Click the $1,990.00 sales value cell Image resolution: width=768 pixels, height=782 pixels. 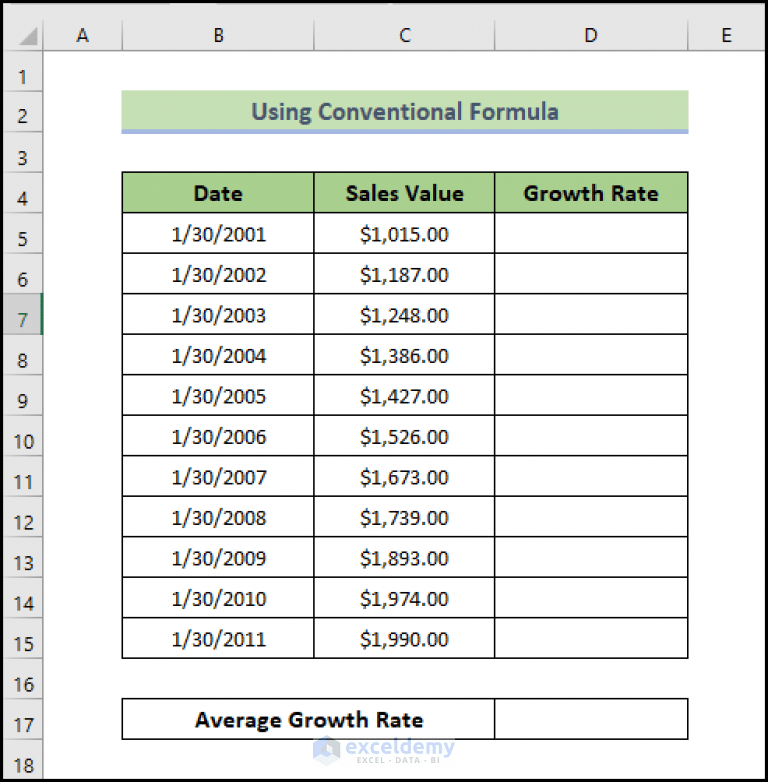[404, 638]
